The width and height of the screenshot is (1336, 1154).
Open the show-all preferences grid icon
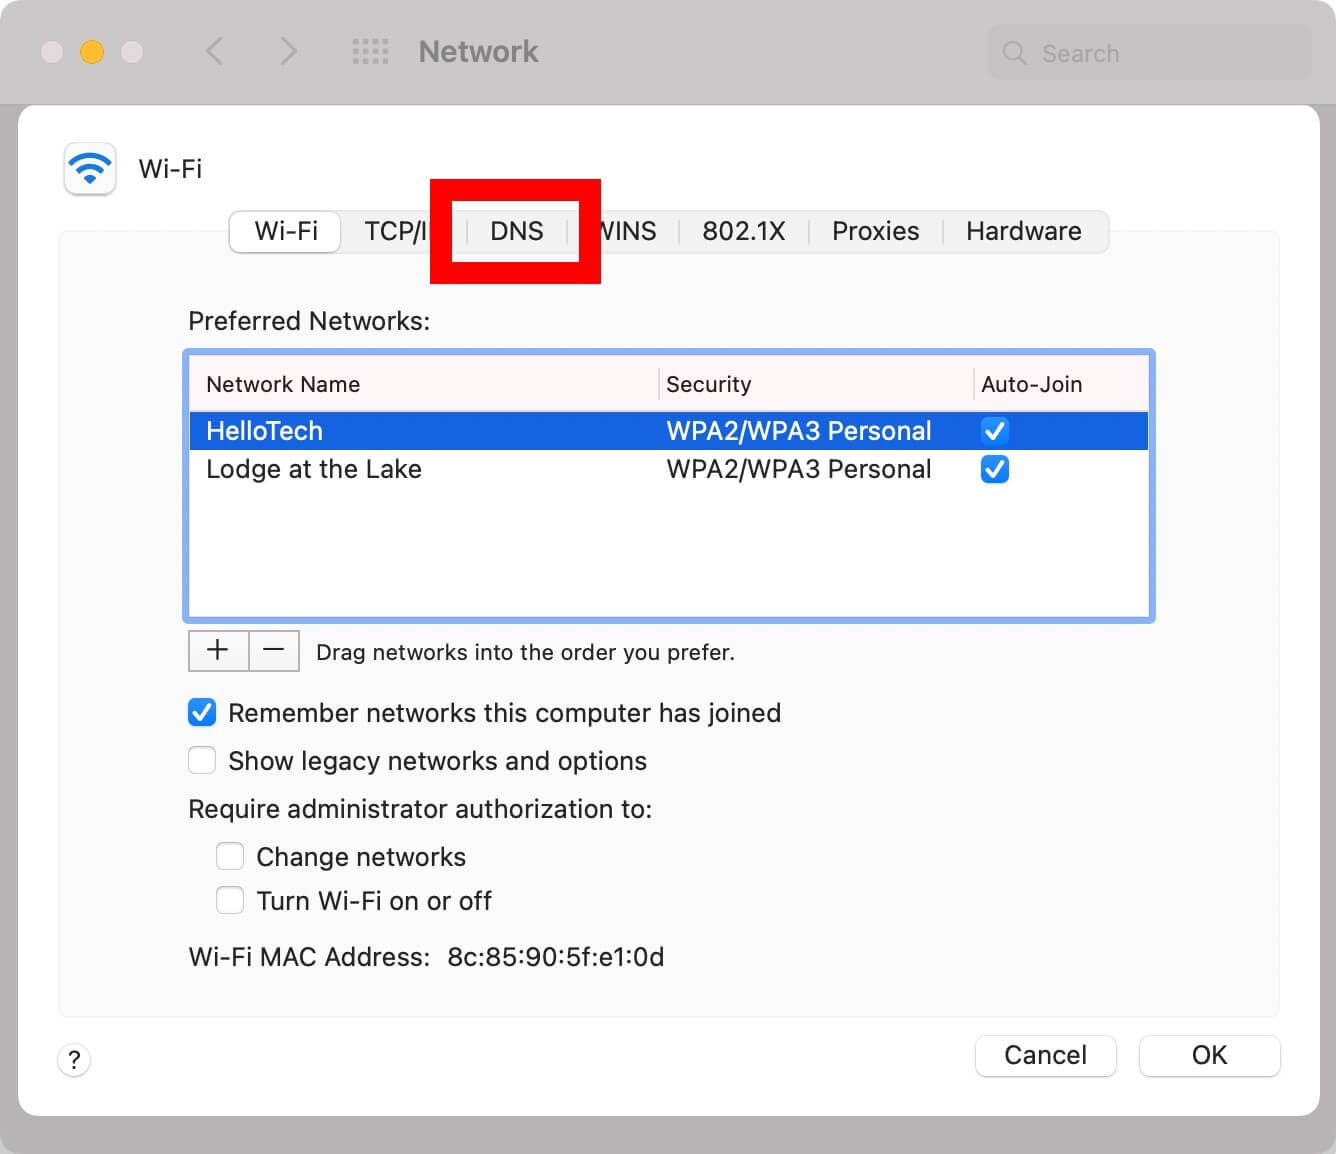[370, 52]
